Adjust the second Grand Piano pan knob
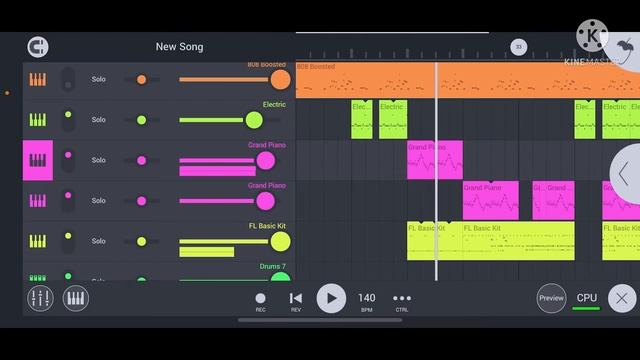 coord(142,201)
